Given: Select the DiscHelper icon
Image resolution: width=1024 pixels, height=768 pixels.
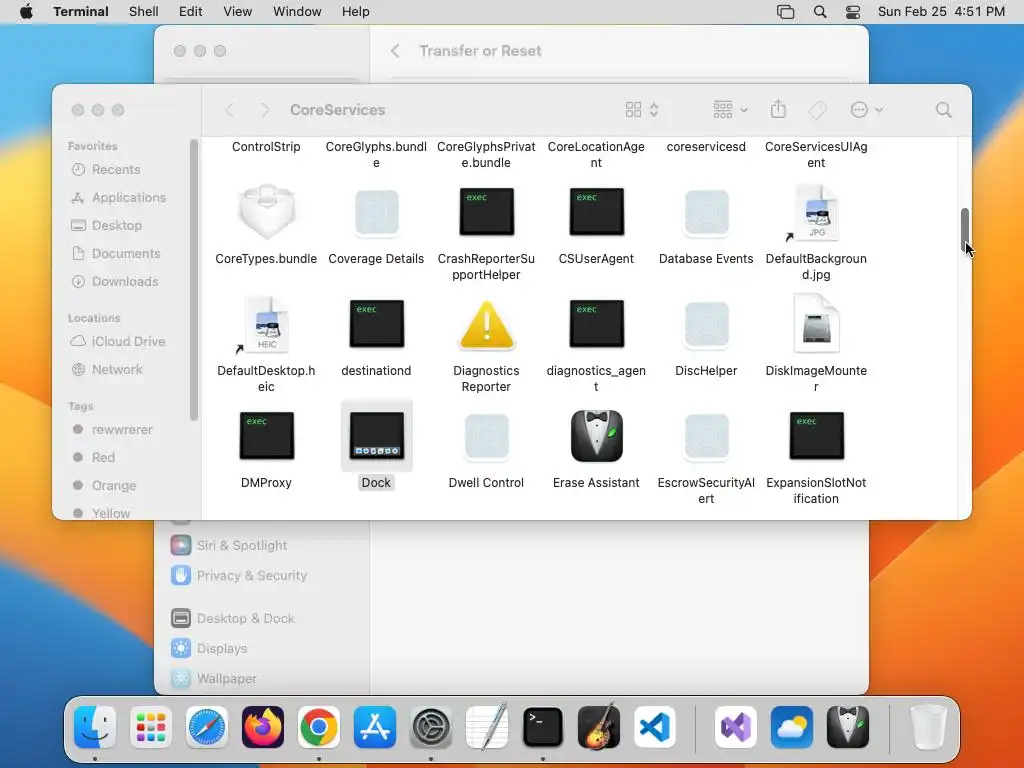Looking at the screenshot, I should click(706, 324).
